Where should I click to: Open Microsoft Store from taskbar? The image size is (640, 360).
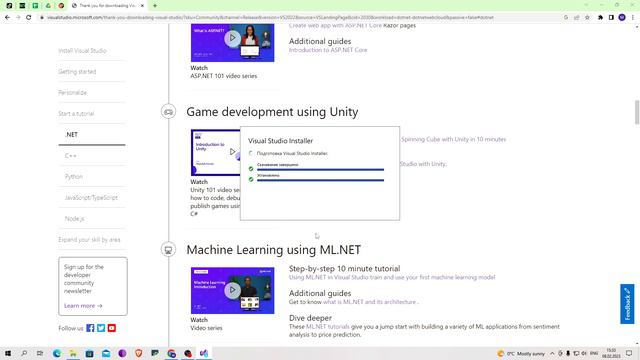[89, 353]
